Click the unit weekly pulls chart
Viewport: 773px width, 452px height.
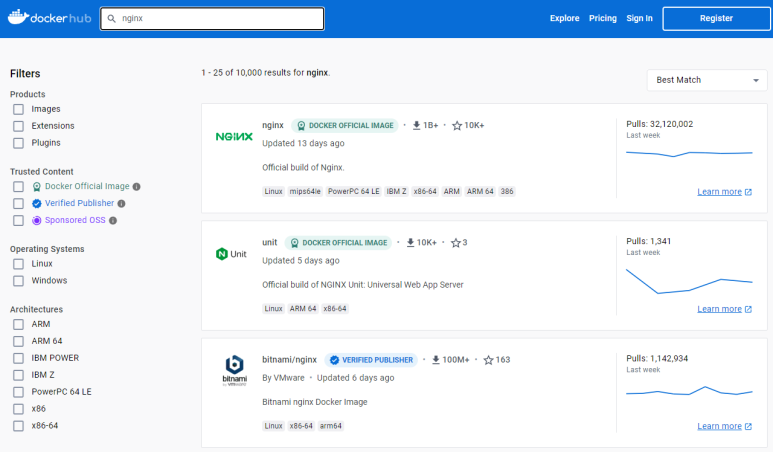pyautogui.click(x=689, y=281)
